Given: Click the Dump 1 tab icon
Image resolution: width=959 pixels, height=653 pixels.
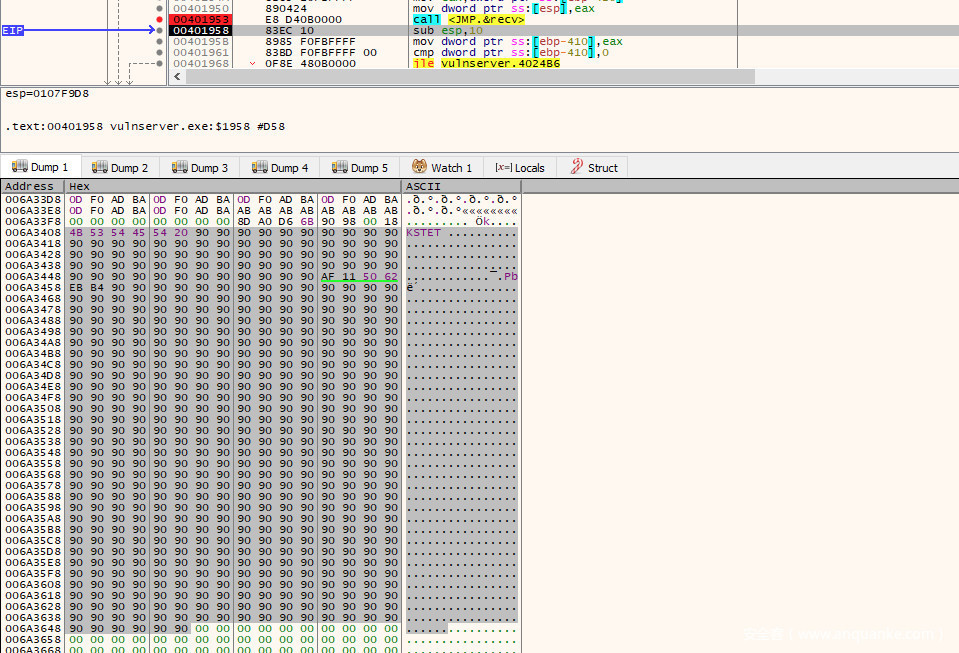Looking at the screenshot, I should pyautogui.click(x=19, y=168).
